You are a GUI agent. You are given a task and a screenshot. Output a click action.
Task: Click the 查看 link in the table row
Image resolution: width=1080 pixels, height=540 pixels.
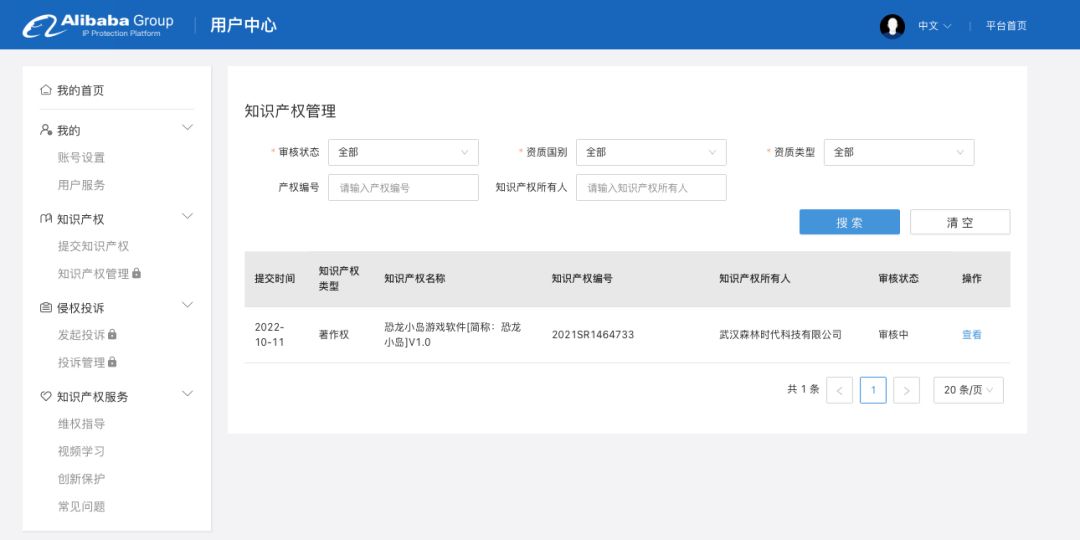(x=972, y=335)
